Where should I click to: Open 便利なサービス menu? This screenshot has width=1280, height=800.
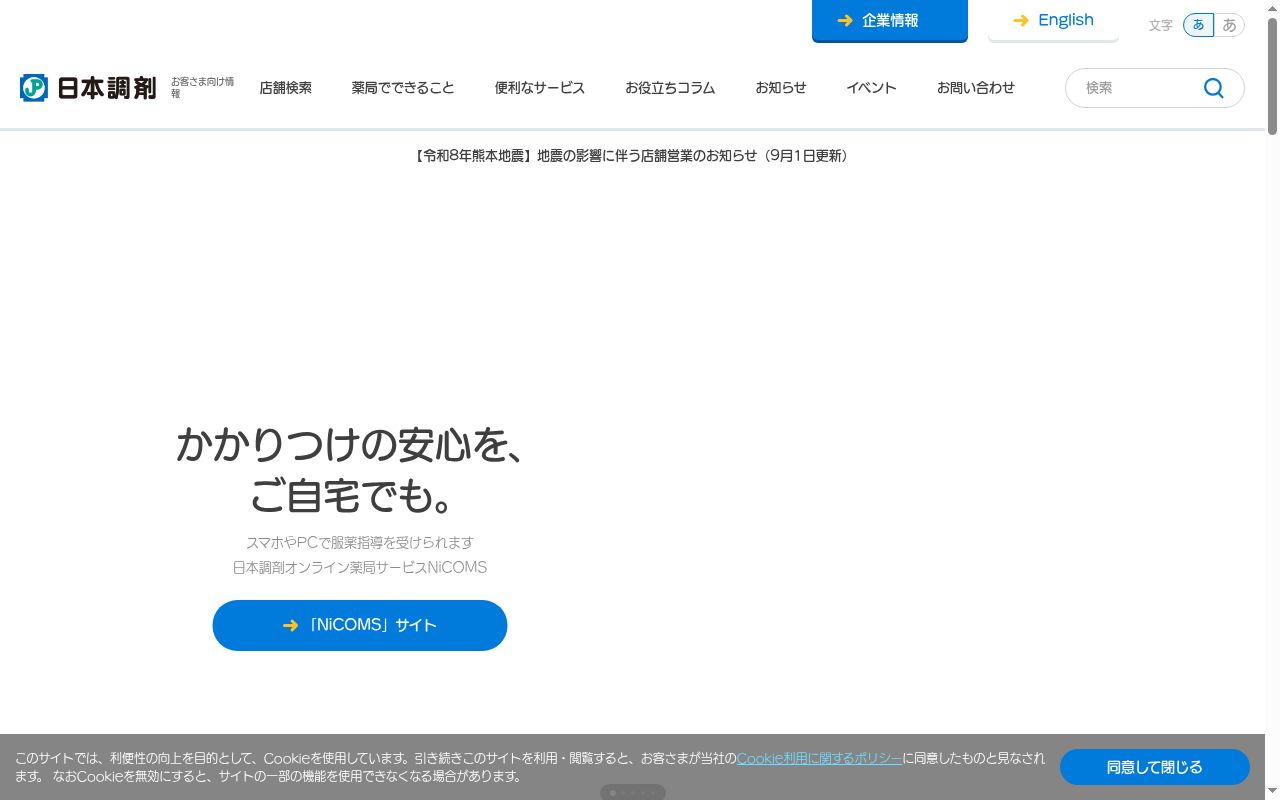(x=540, y=88)
